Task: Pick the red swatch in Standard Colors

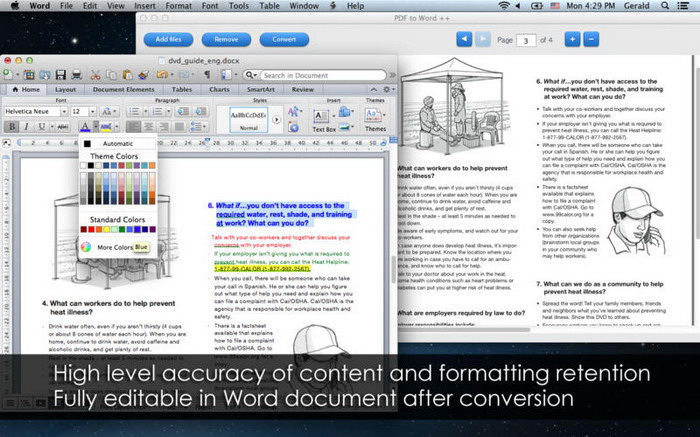Action: tap(91, 229)
